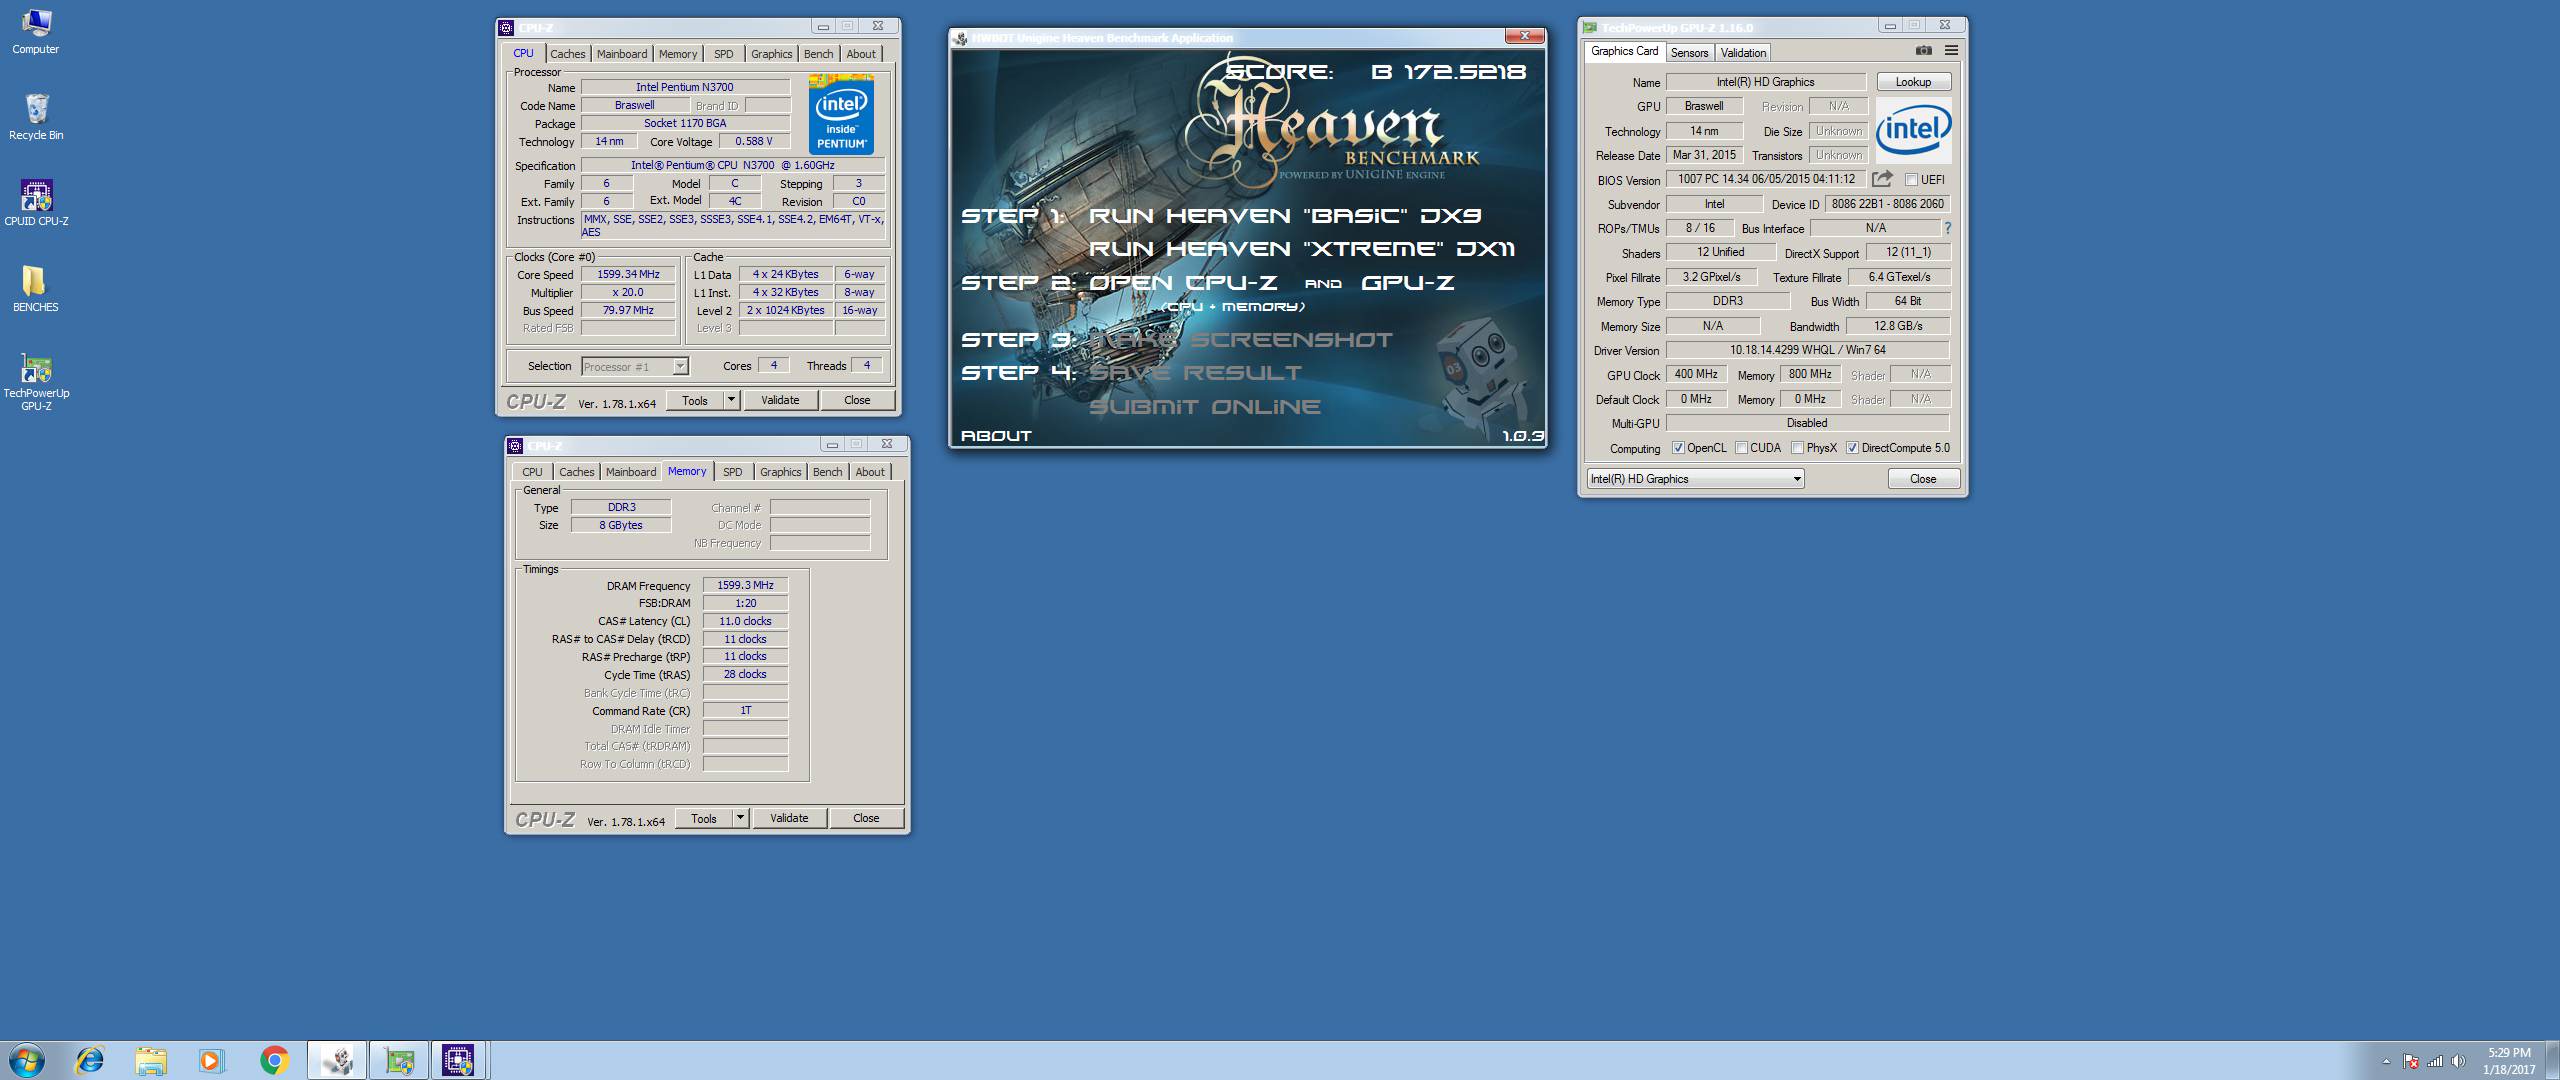Image resolution: width=2560 pixels, height=1080 pixels.
Task: Switch to Caches tab in upper CPU-Z window
Action: pos(567,54)
